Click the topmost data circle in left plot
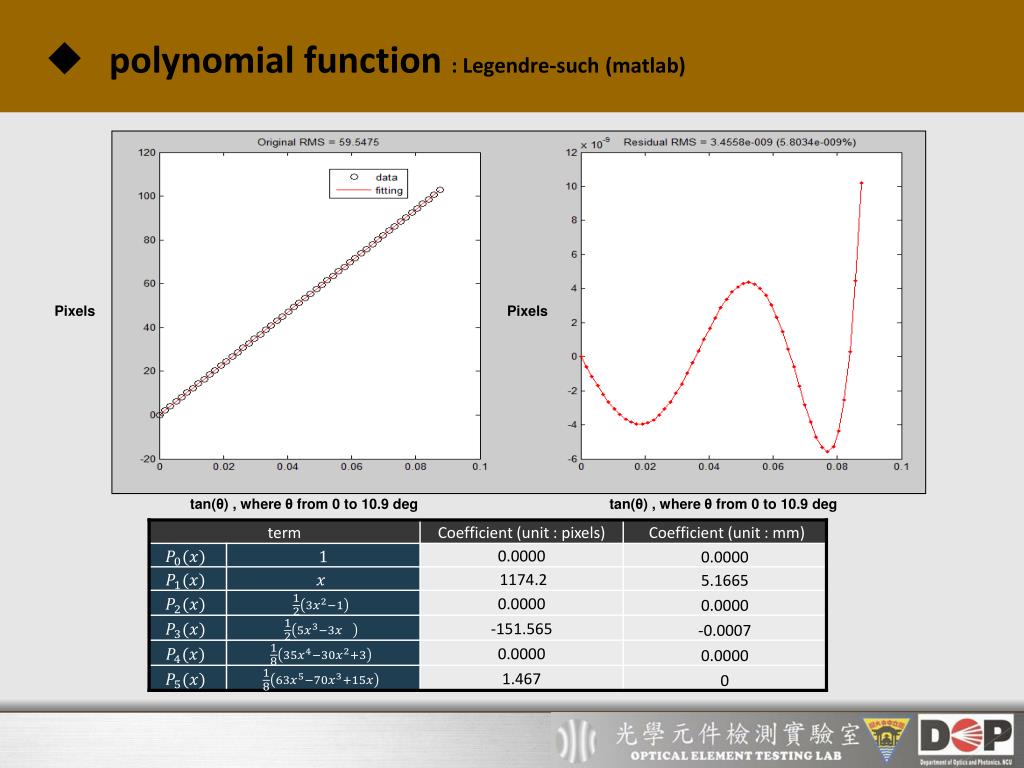The image size is (1024, 768). pos(440,190)
